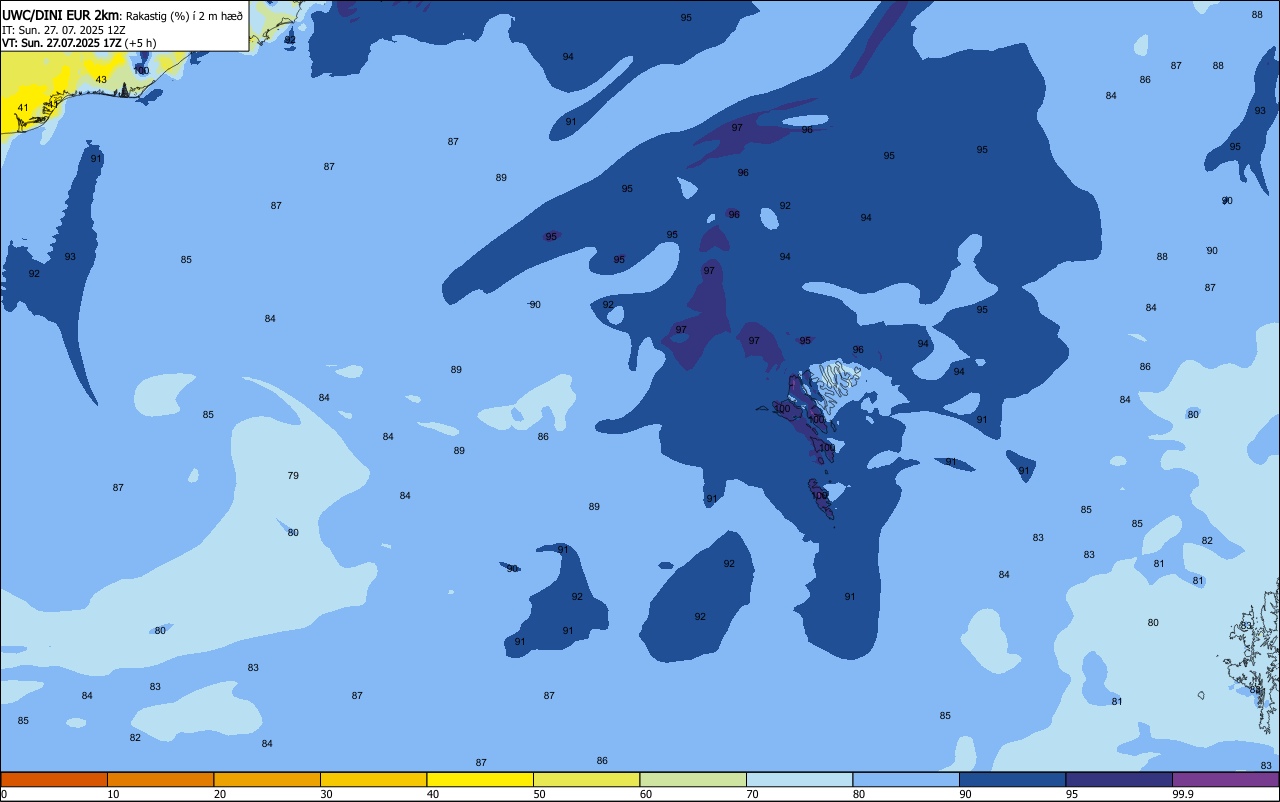Click the legend tick label '70'

point(753,794)
